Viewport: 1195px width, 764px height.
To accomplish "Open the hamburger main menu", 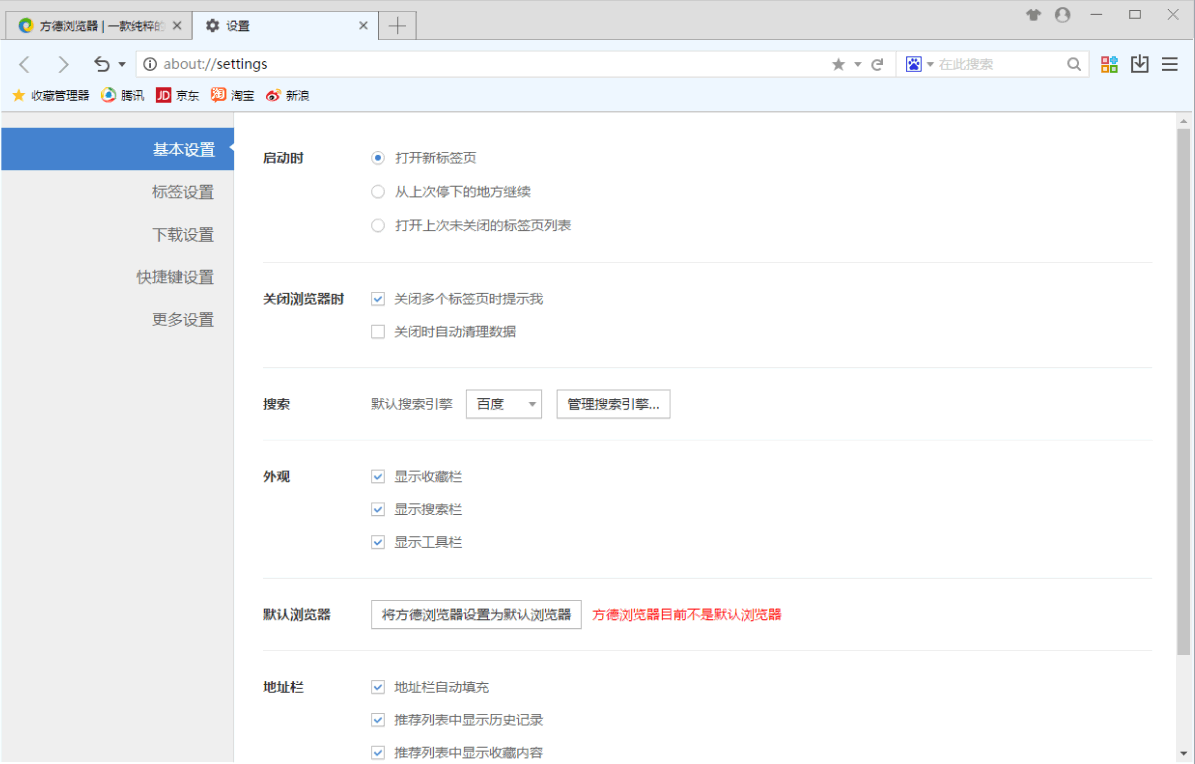I will pos(1169,64).
